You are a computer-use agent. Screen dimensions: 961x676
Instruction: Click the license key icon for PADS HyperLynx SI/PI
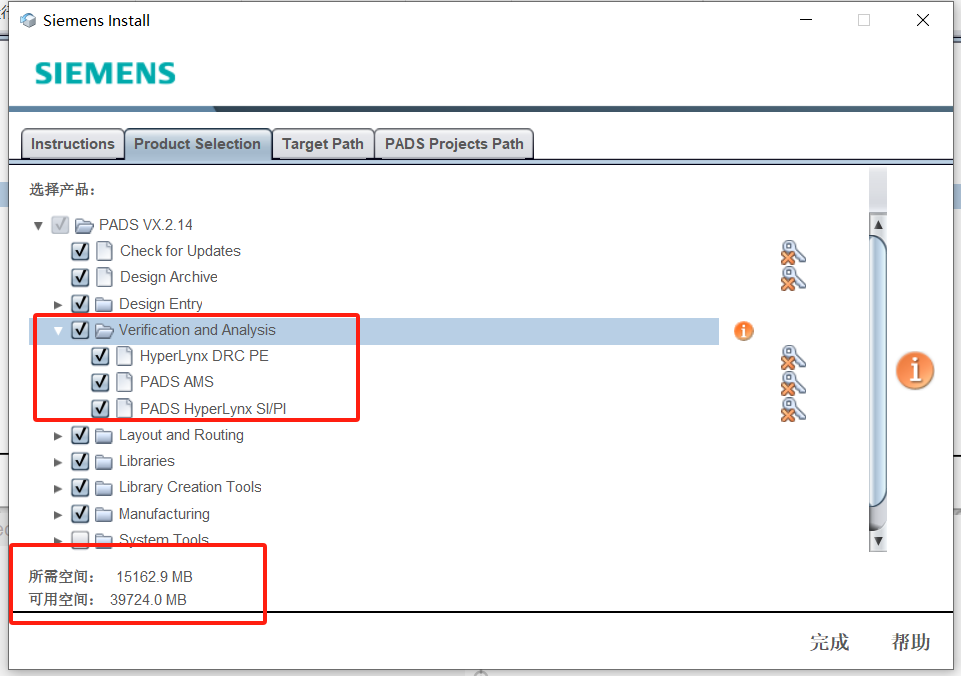point(793,410)
